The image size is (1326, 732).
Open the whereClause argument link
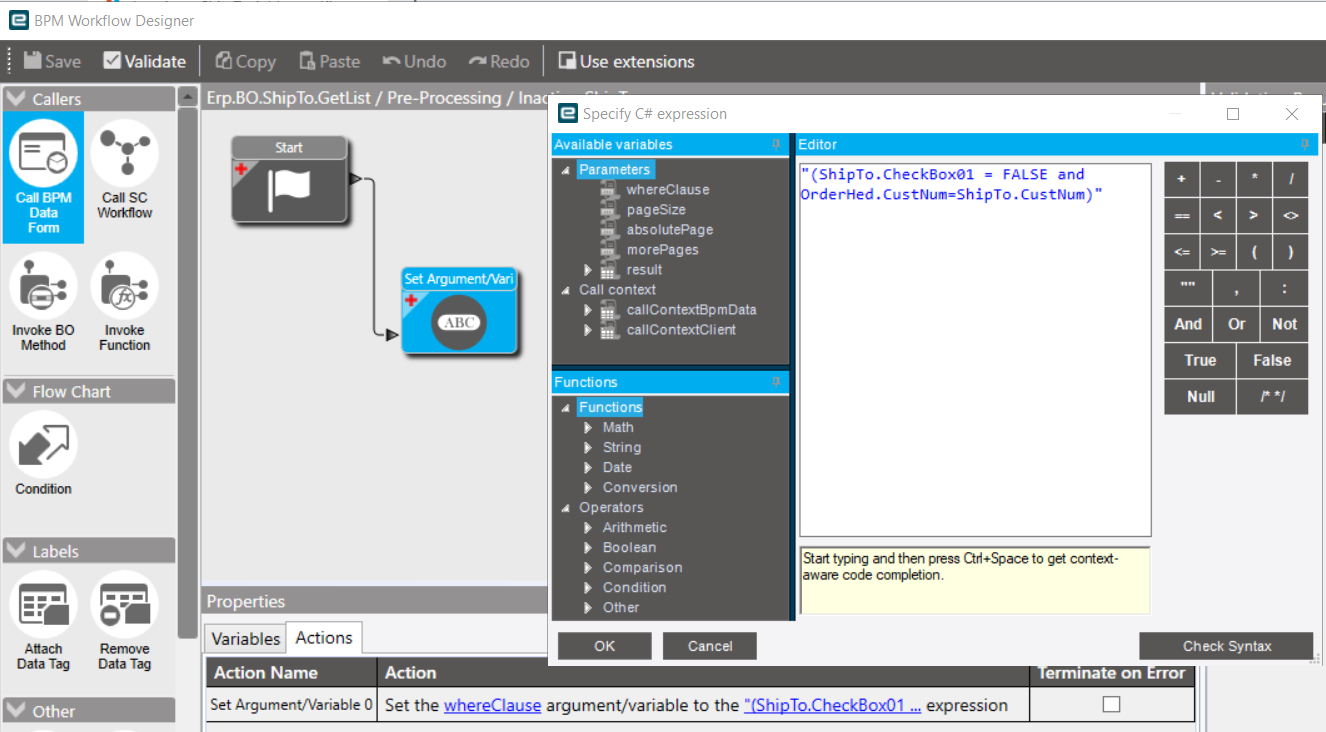[492, 705]
